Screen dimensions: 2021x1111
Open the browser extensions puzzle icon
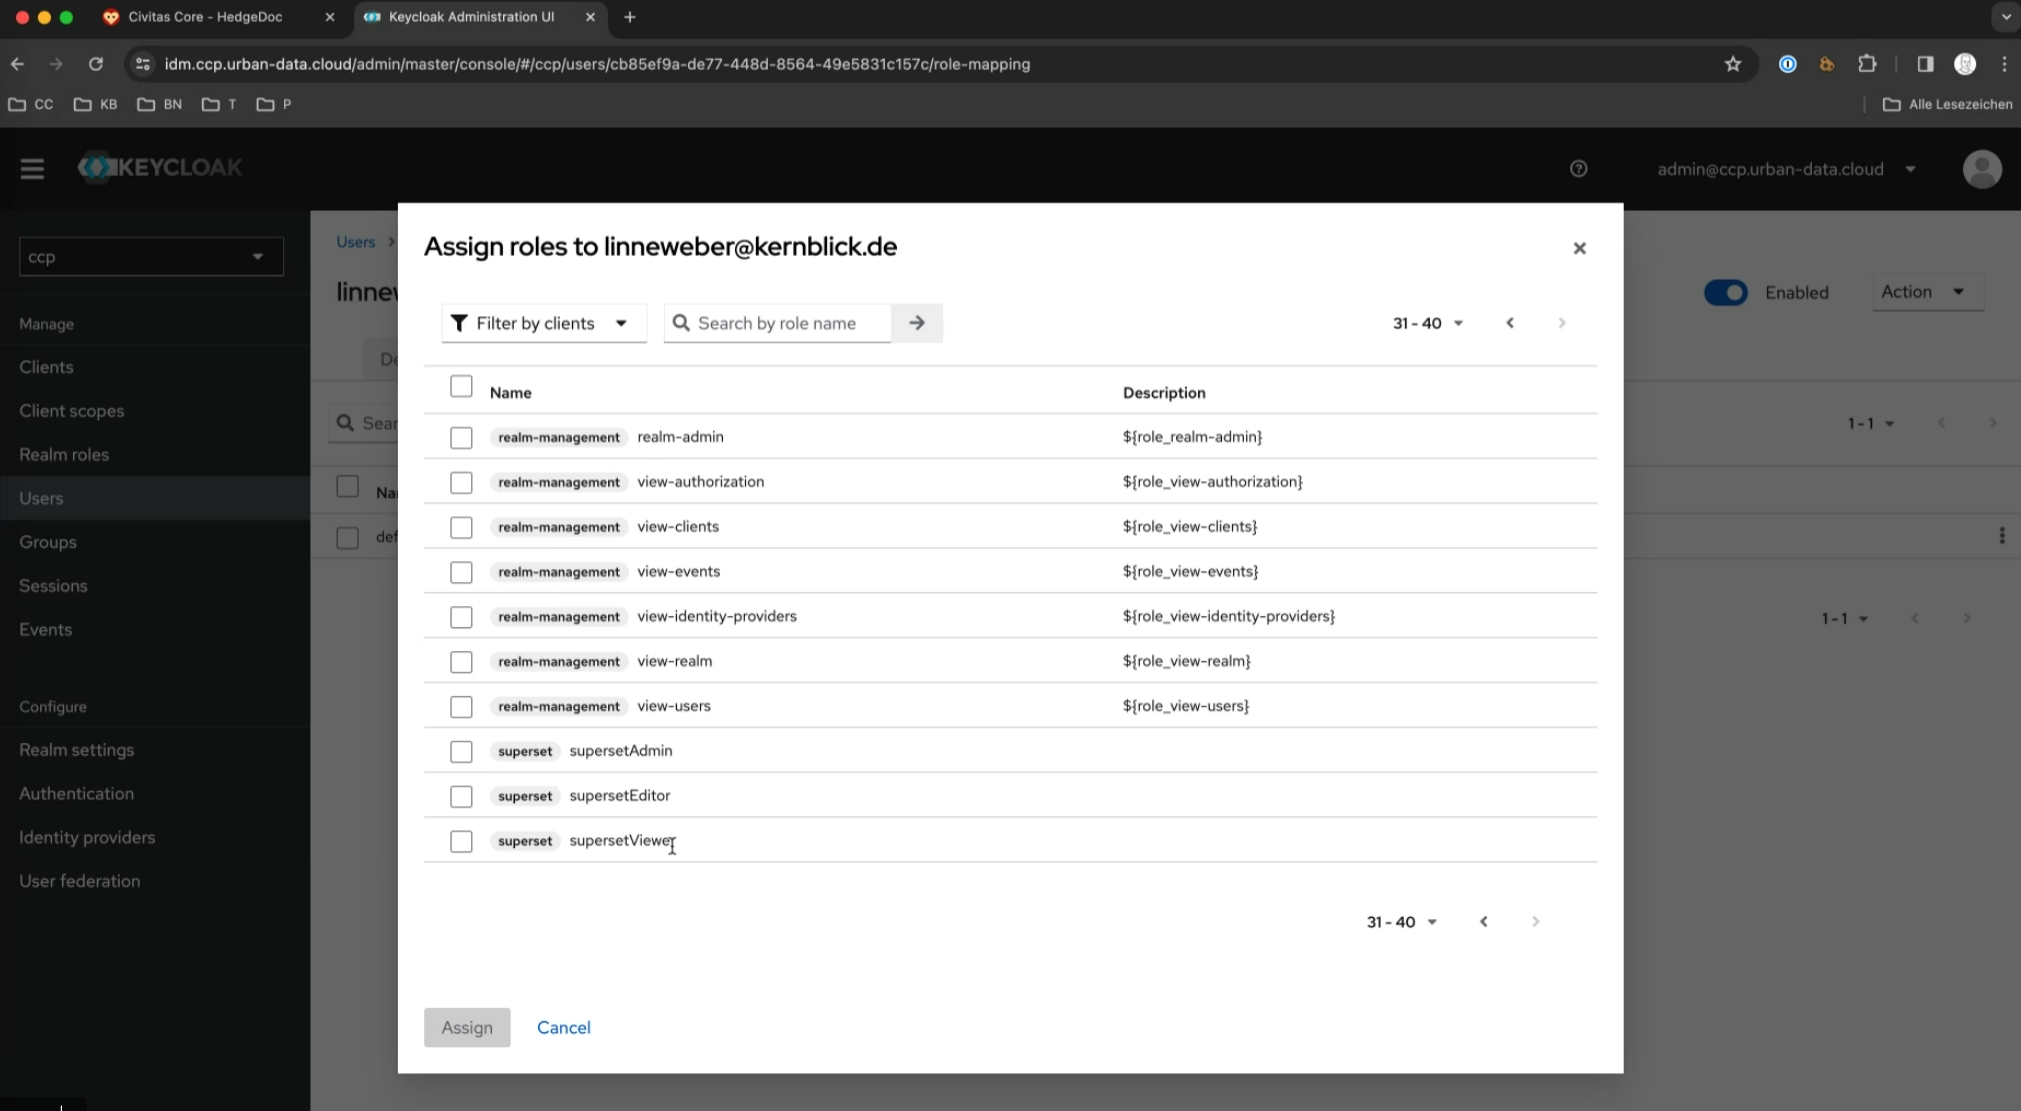1867,64
